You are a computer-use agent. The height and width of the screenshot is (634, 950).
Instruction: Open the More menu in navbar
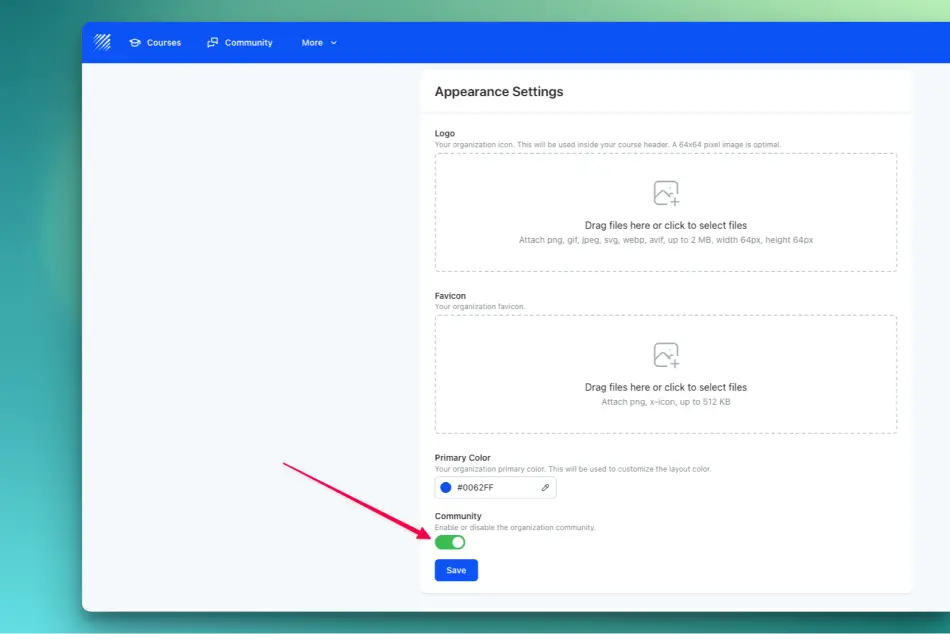[319, 42]
